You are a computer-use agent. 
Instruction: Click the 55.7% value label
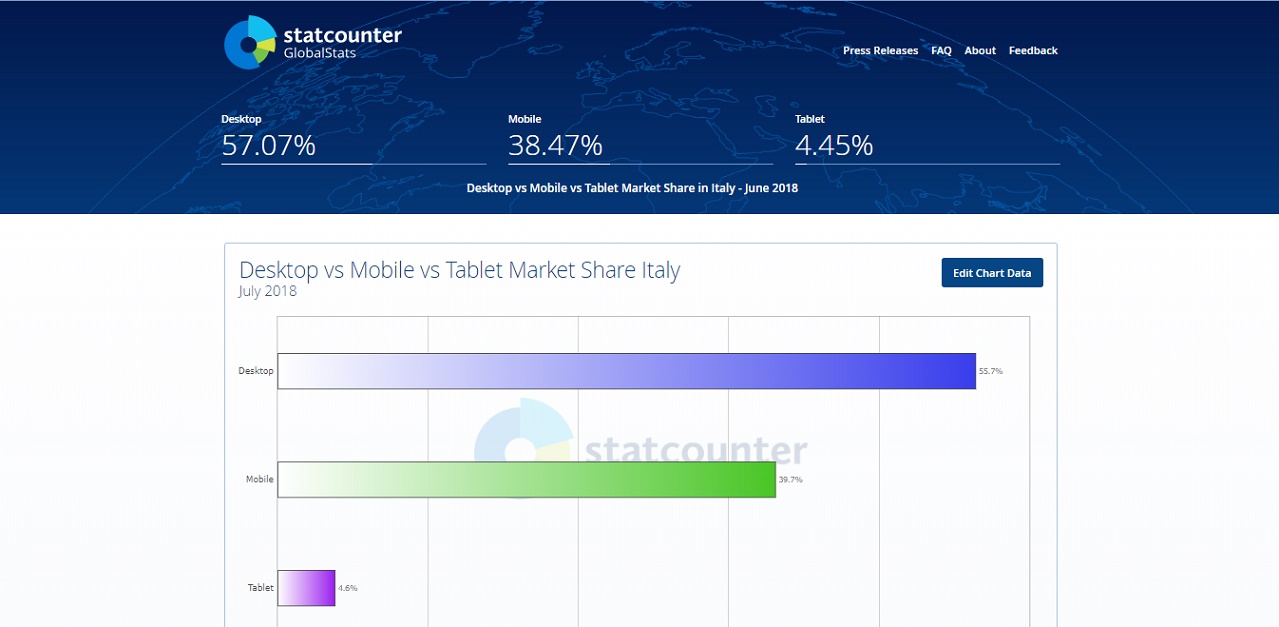[990, 371]
